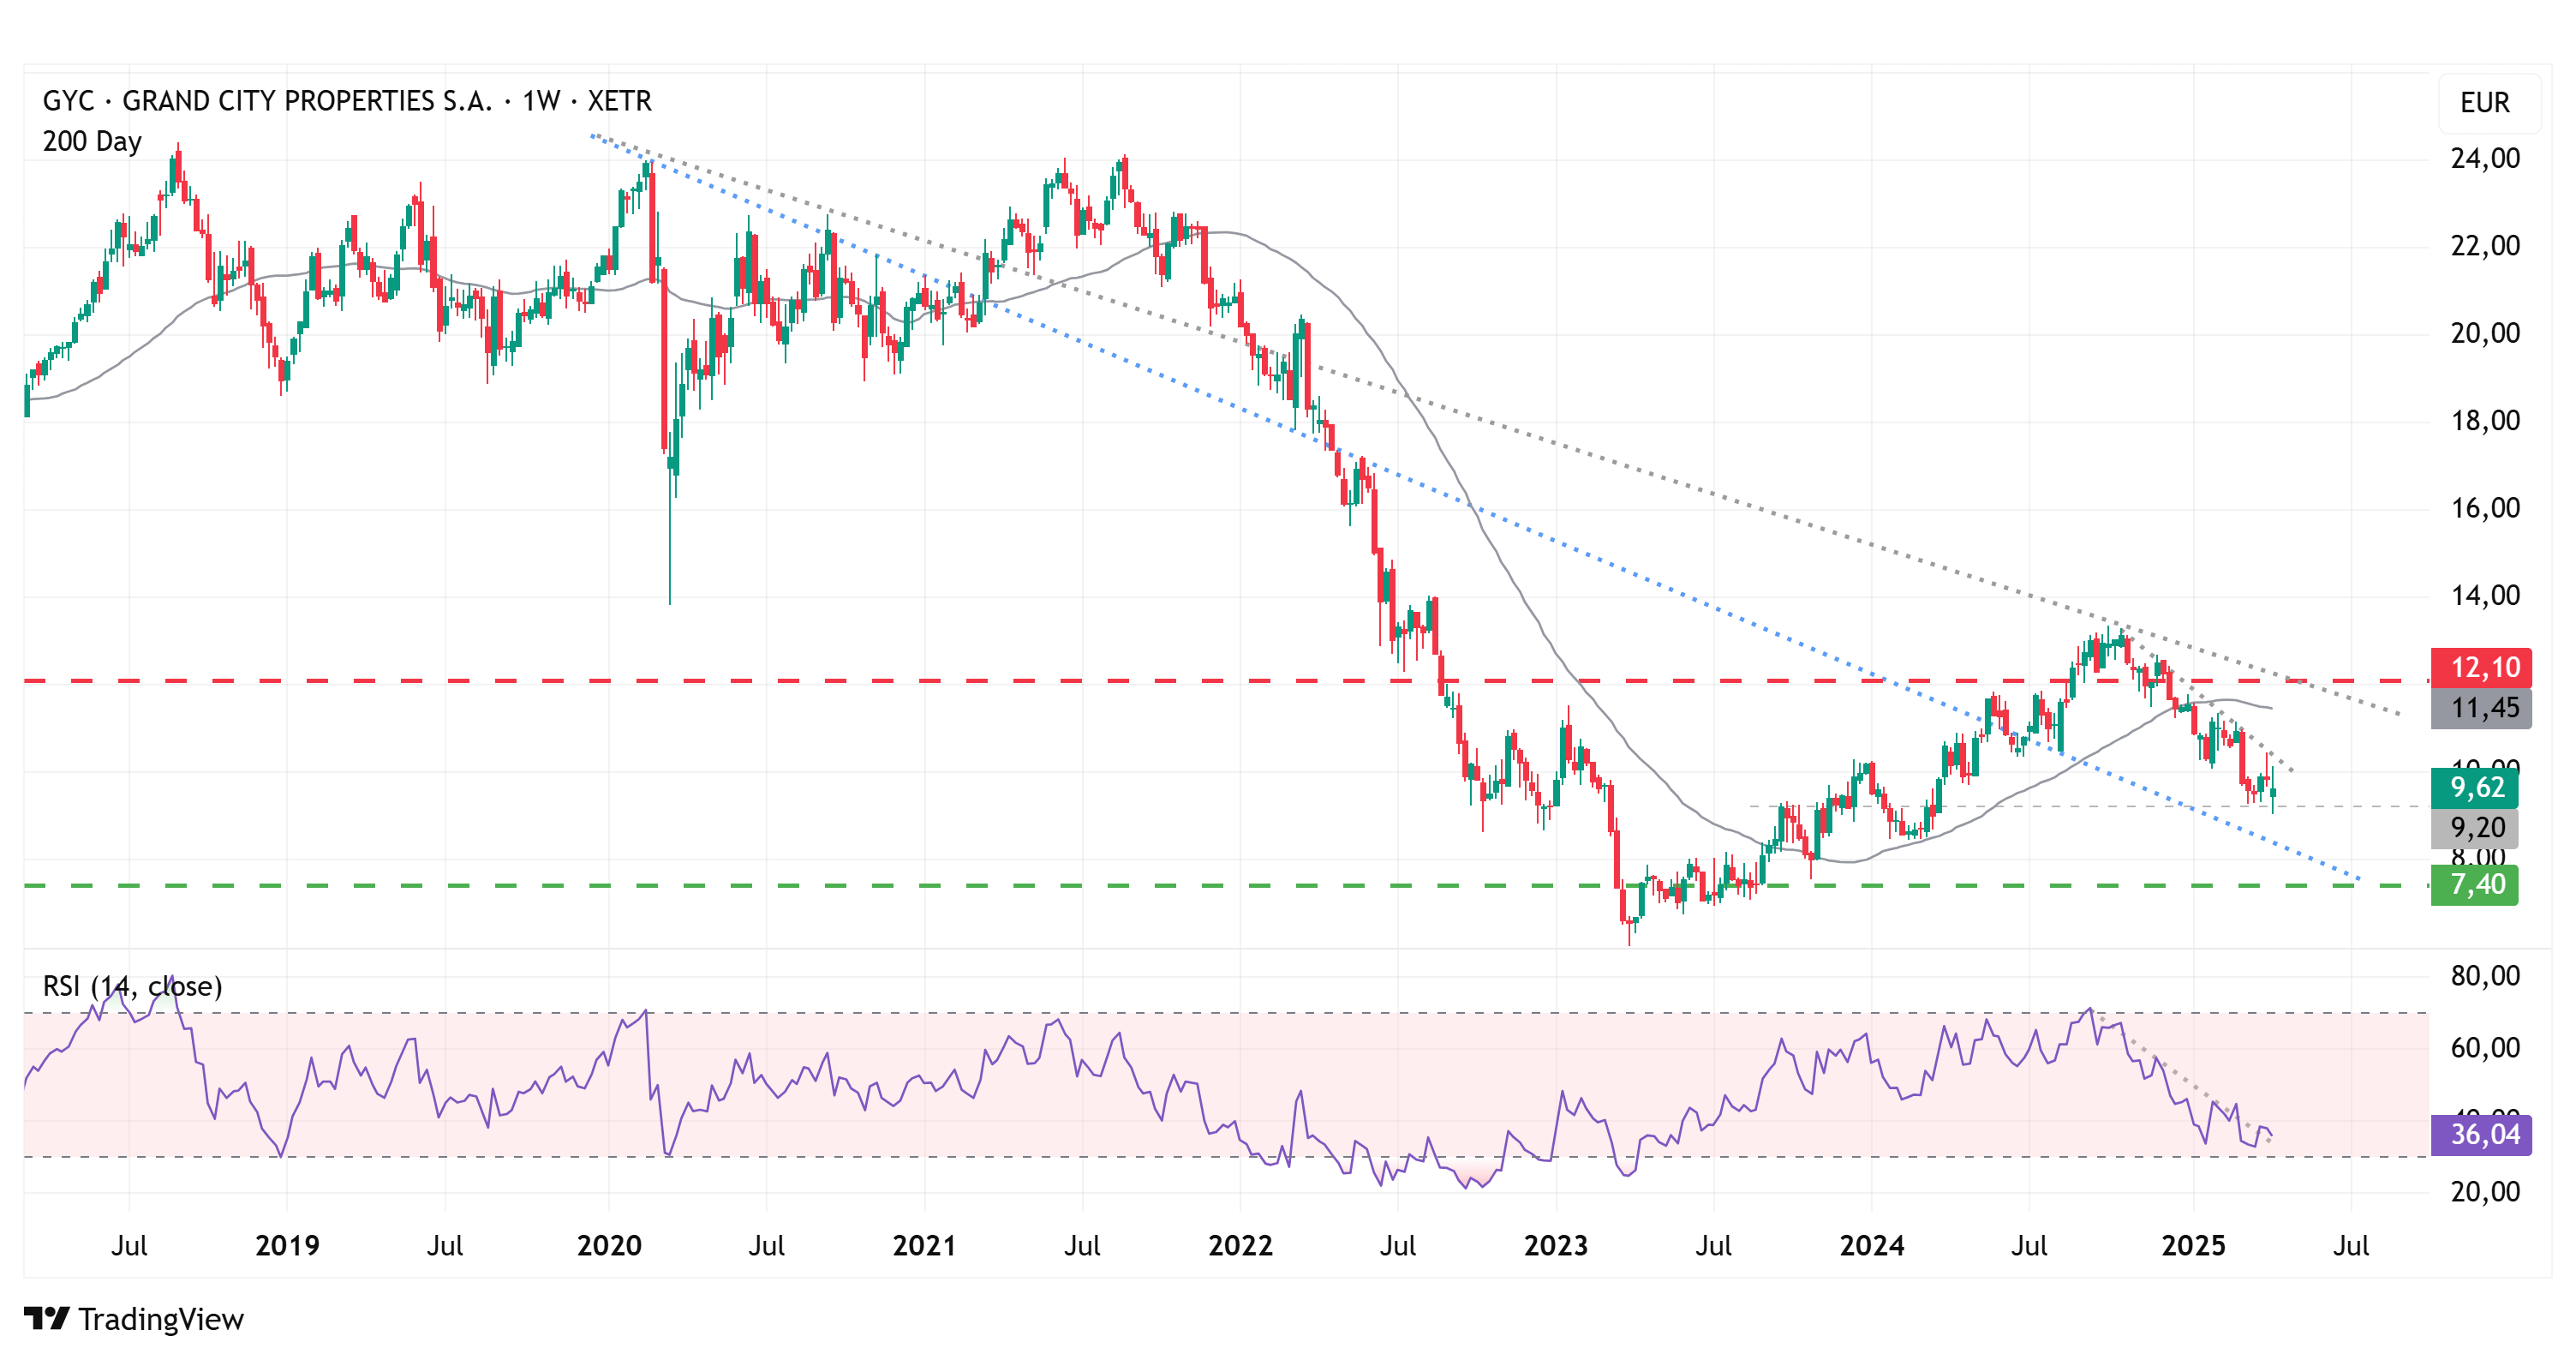The width and height of the screenshot is (2576, 1360).
Task: Click the green 7,40 support label
Action: pyautogui.click(x=2474, y=885)
